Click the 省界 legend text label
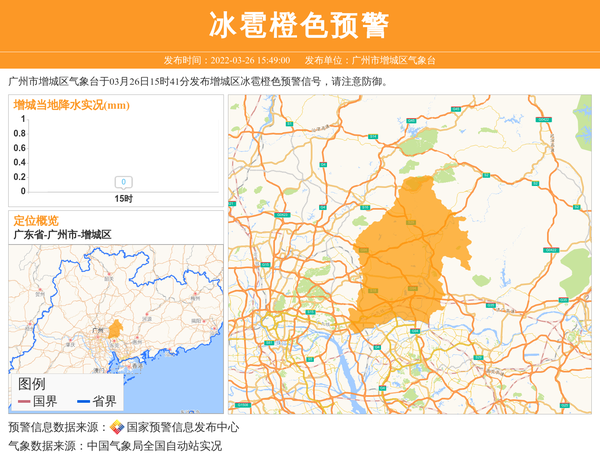Image resolution: width=600 pixels, height=471 pixels. point(105,402)
